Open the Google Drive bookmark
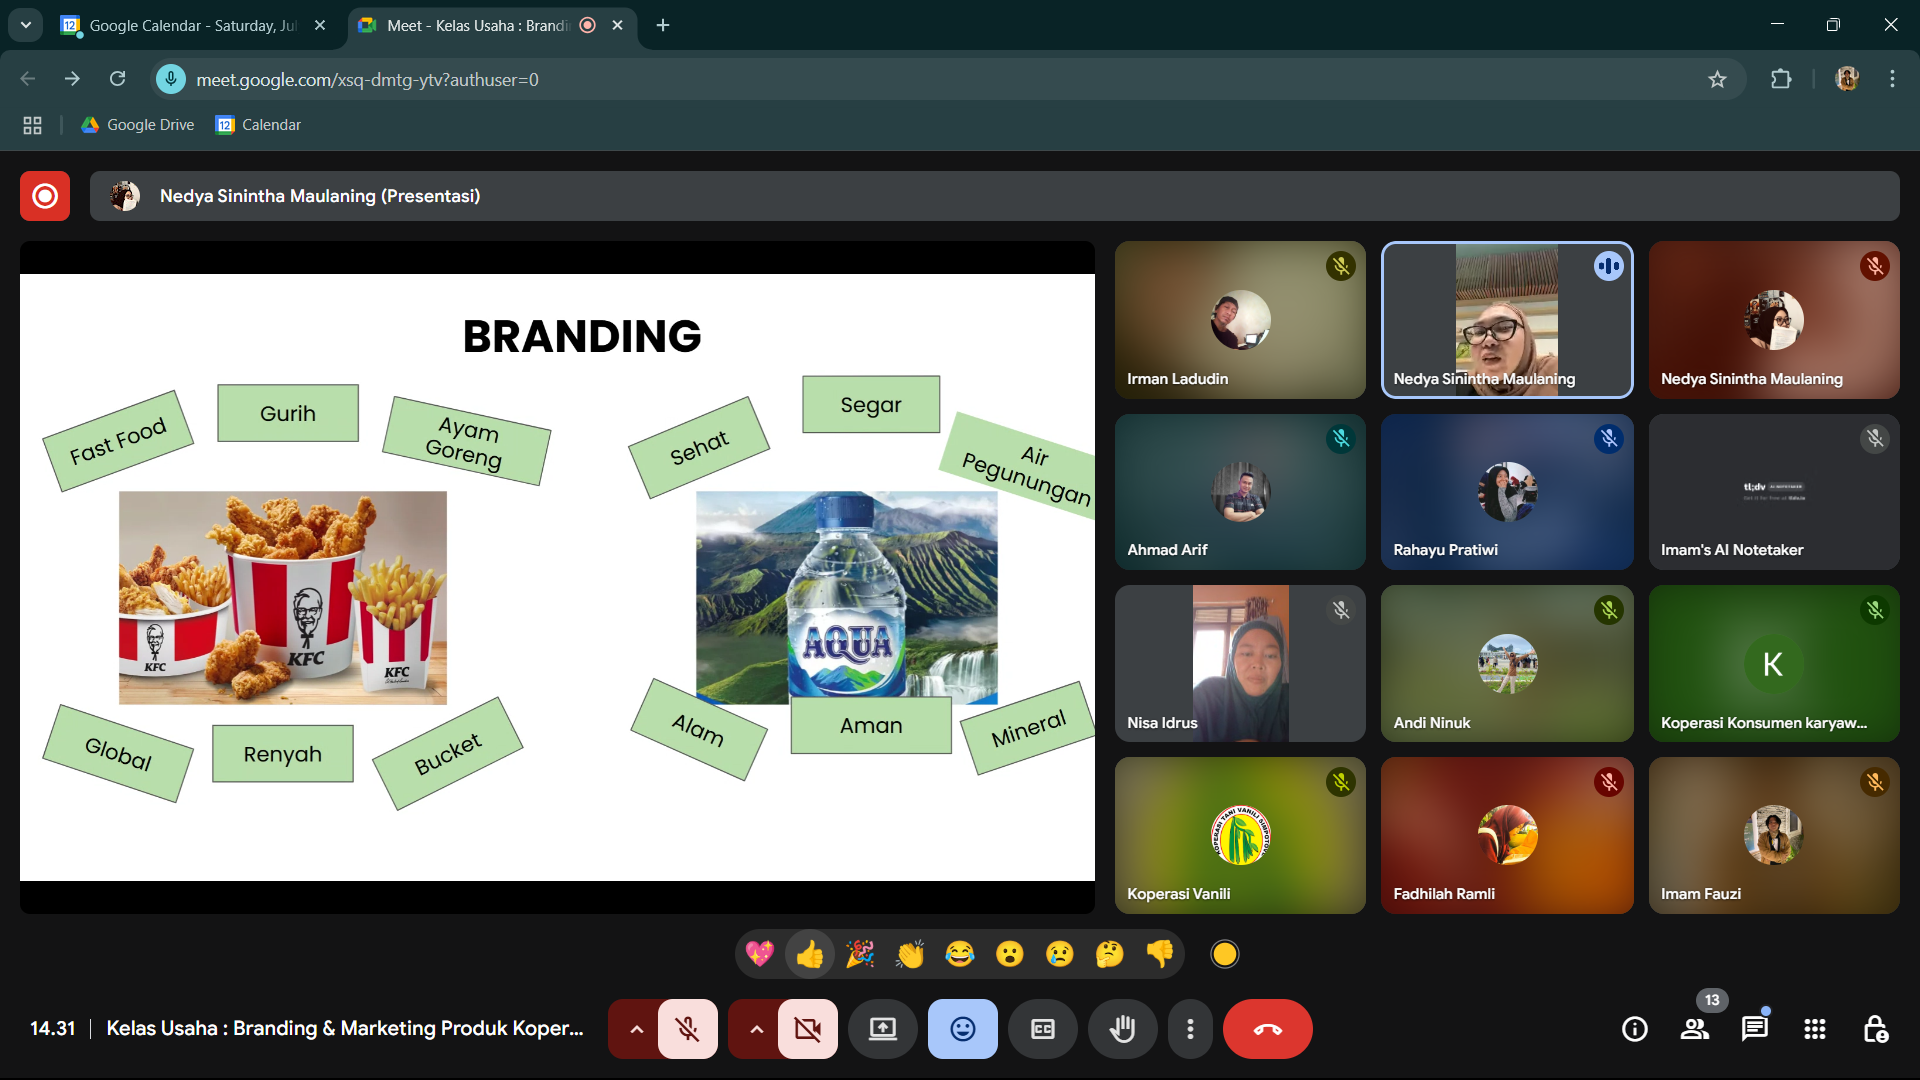Viewport: 1920px width, 1080px height. (x=138, y=125)
